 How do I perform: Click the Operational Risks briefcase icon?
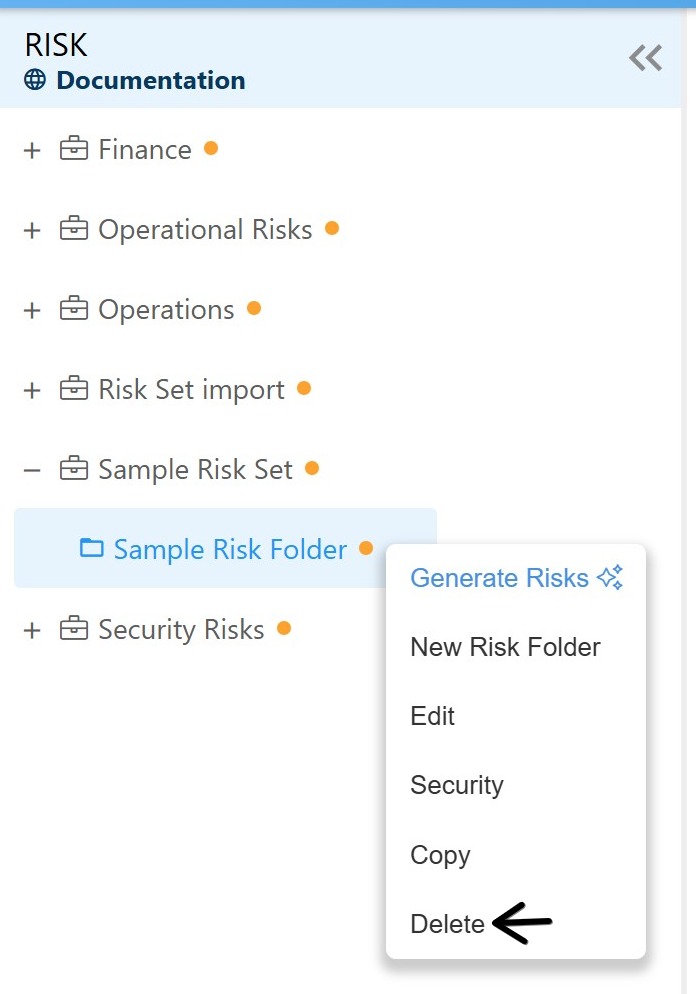(x=74, y=230)
